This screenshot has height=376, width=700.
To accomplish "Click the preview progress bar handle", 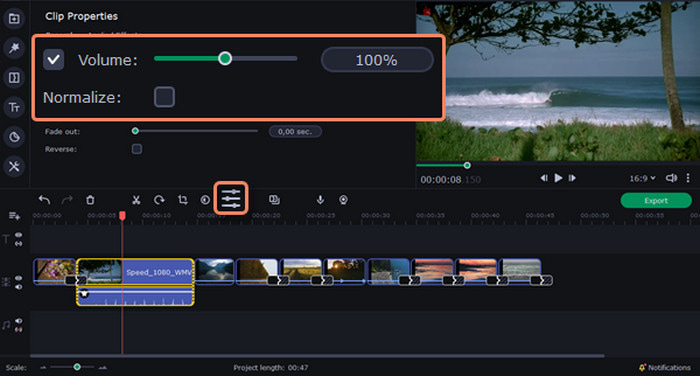I will point(467,165).
